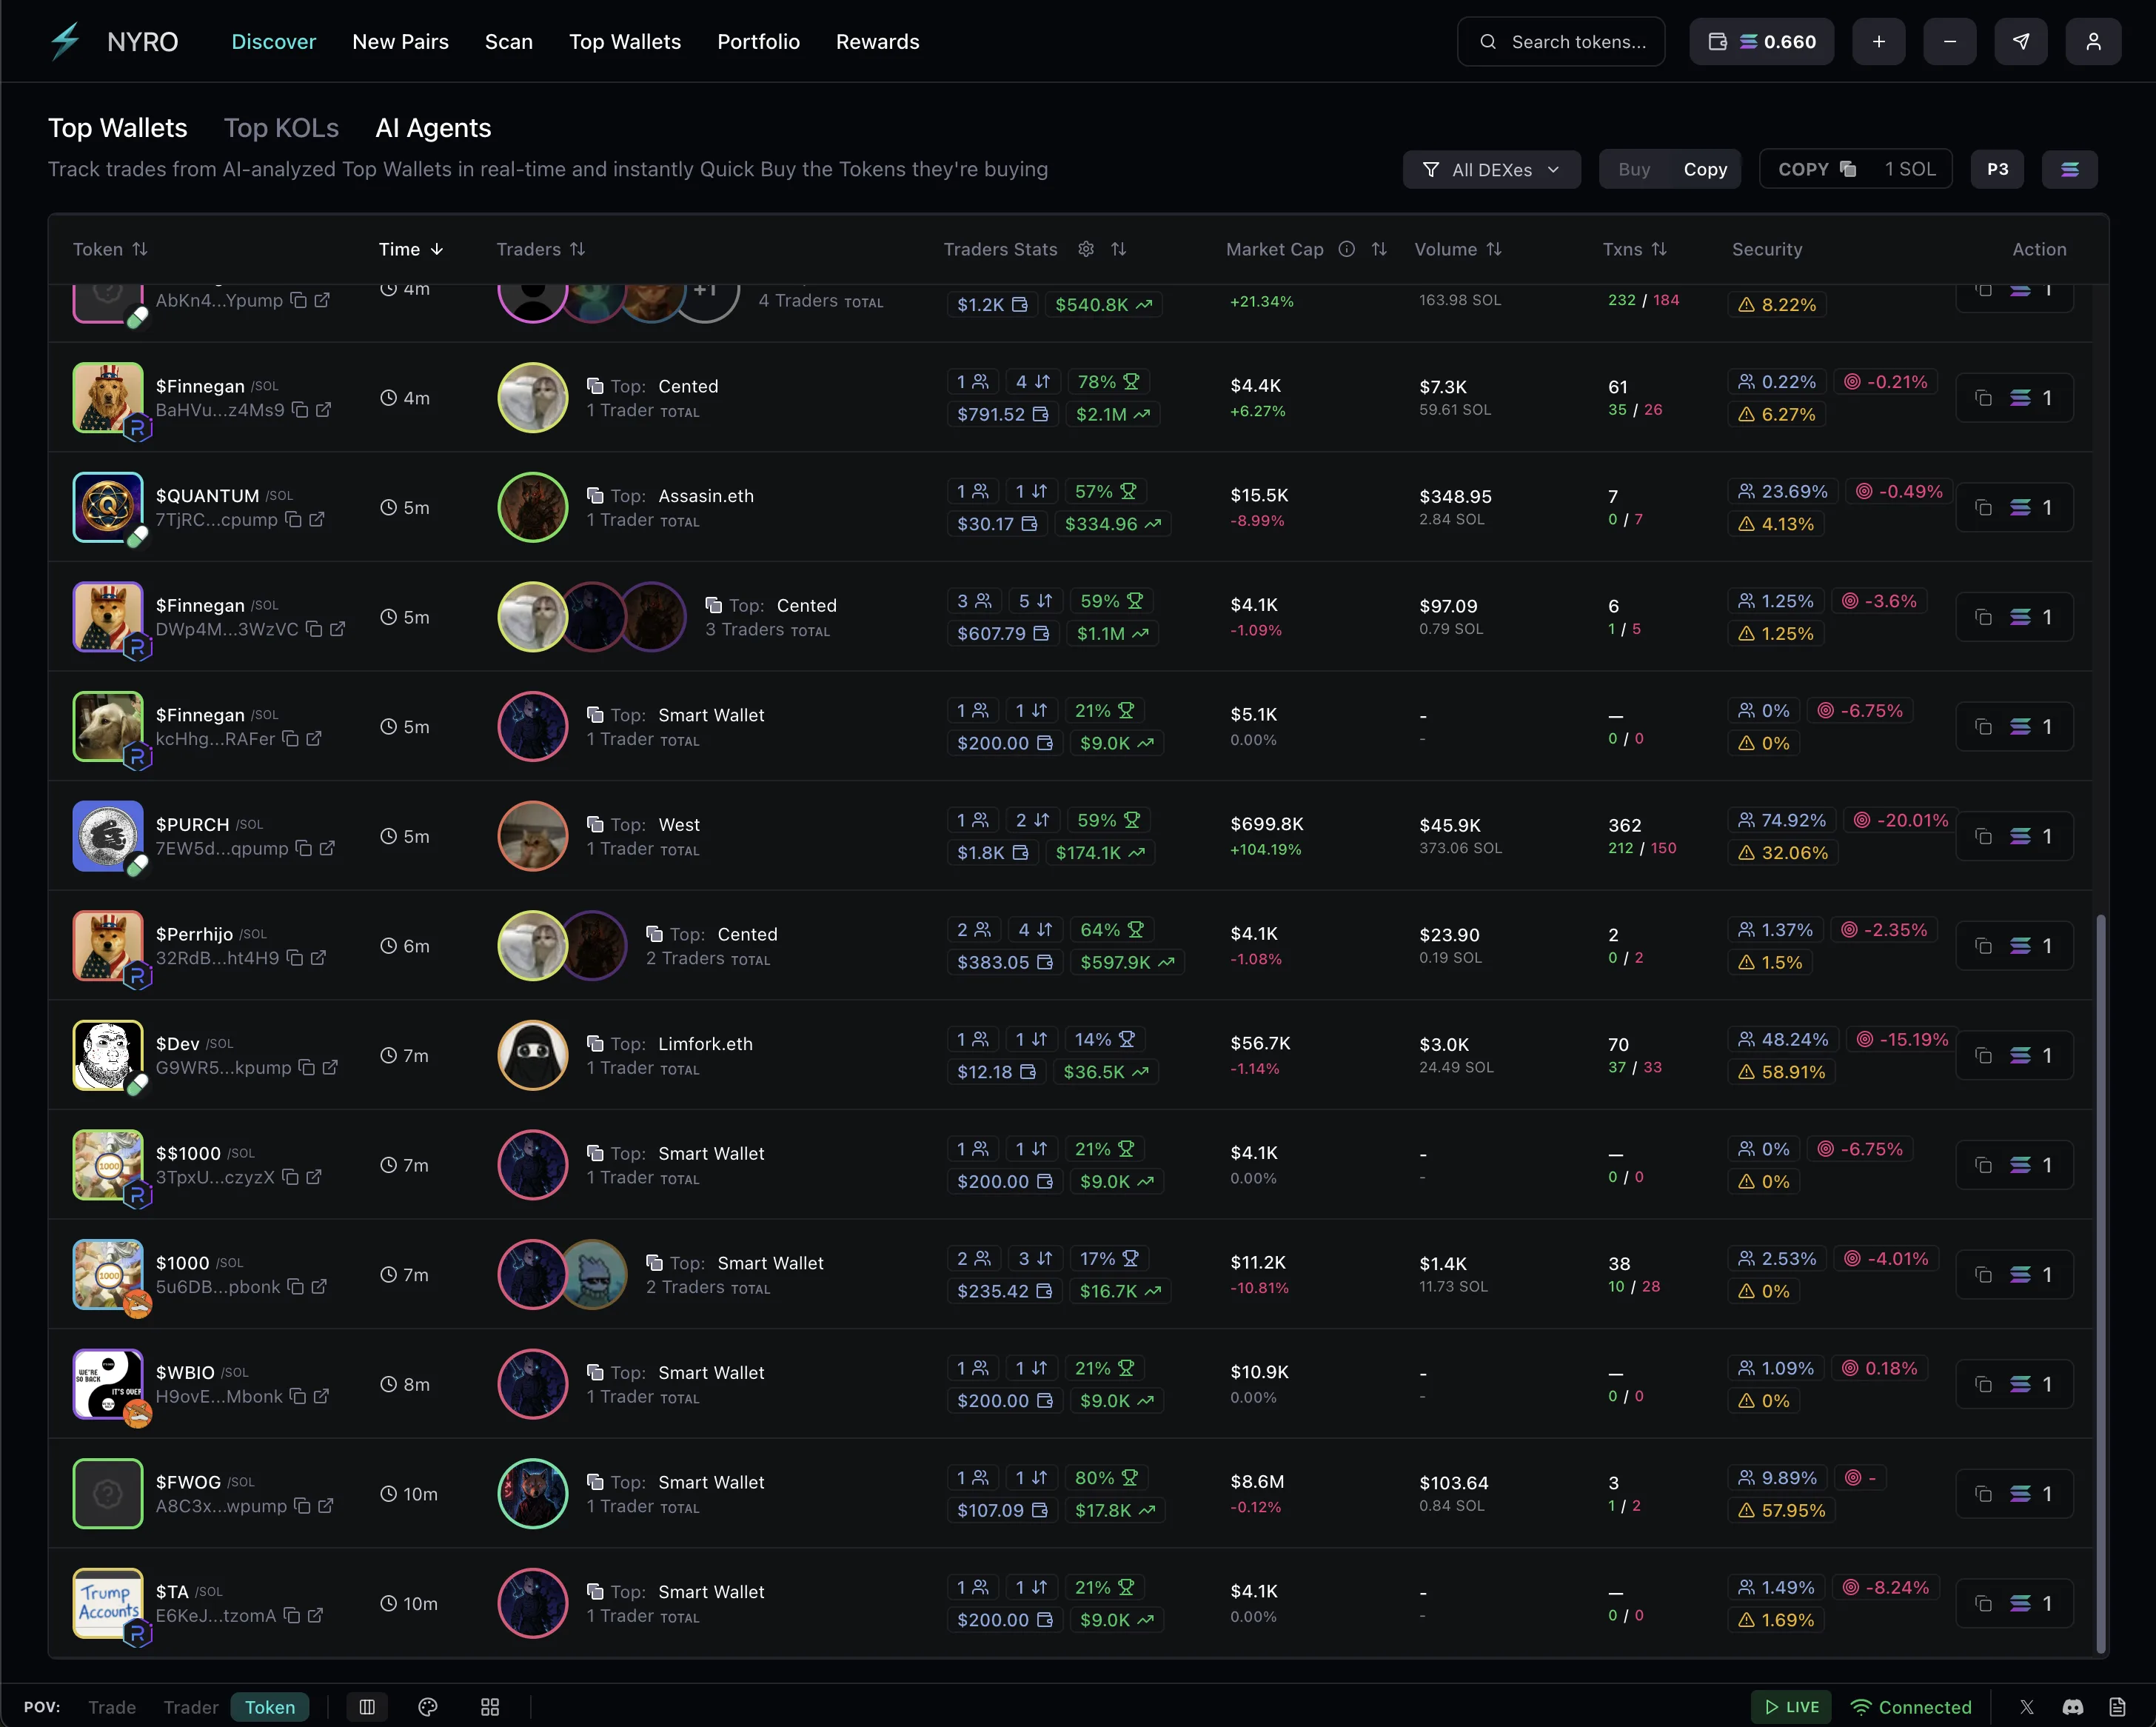Switch to the Top KOLs tab
The height and width of the screenshot is (1727, 2156).
(281, 128)
